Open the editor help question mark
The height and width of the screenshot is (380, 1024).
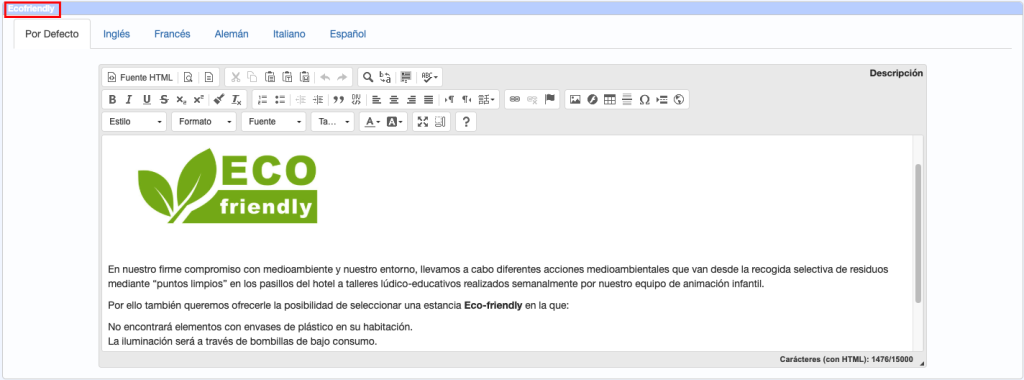[466, 121]
